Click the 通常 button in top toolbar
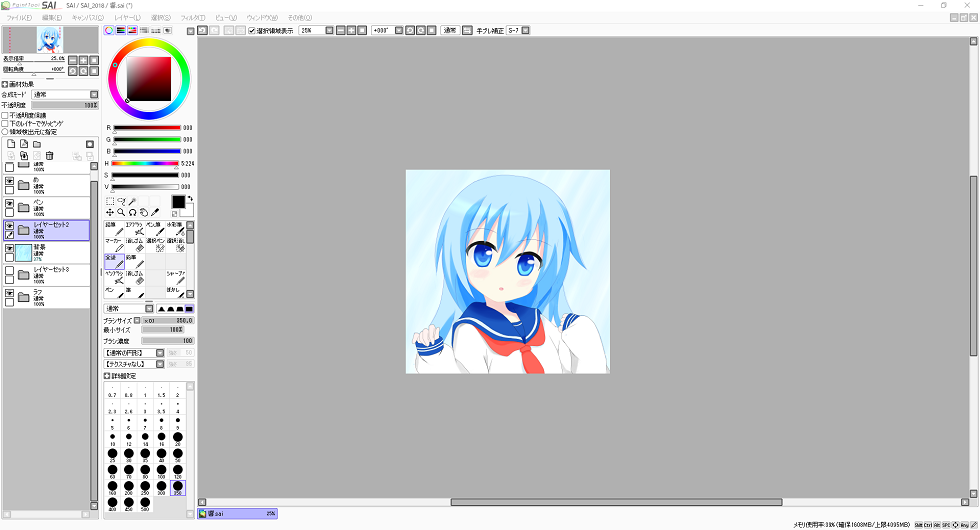Image resolution: width=980 pixels, height=530 pixels. coord(449,30)
